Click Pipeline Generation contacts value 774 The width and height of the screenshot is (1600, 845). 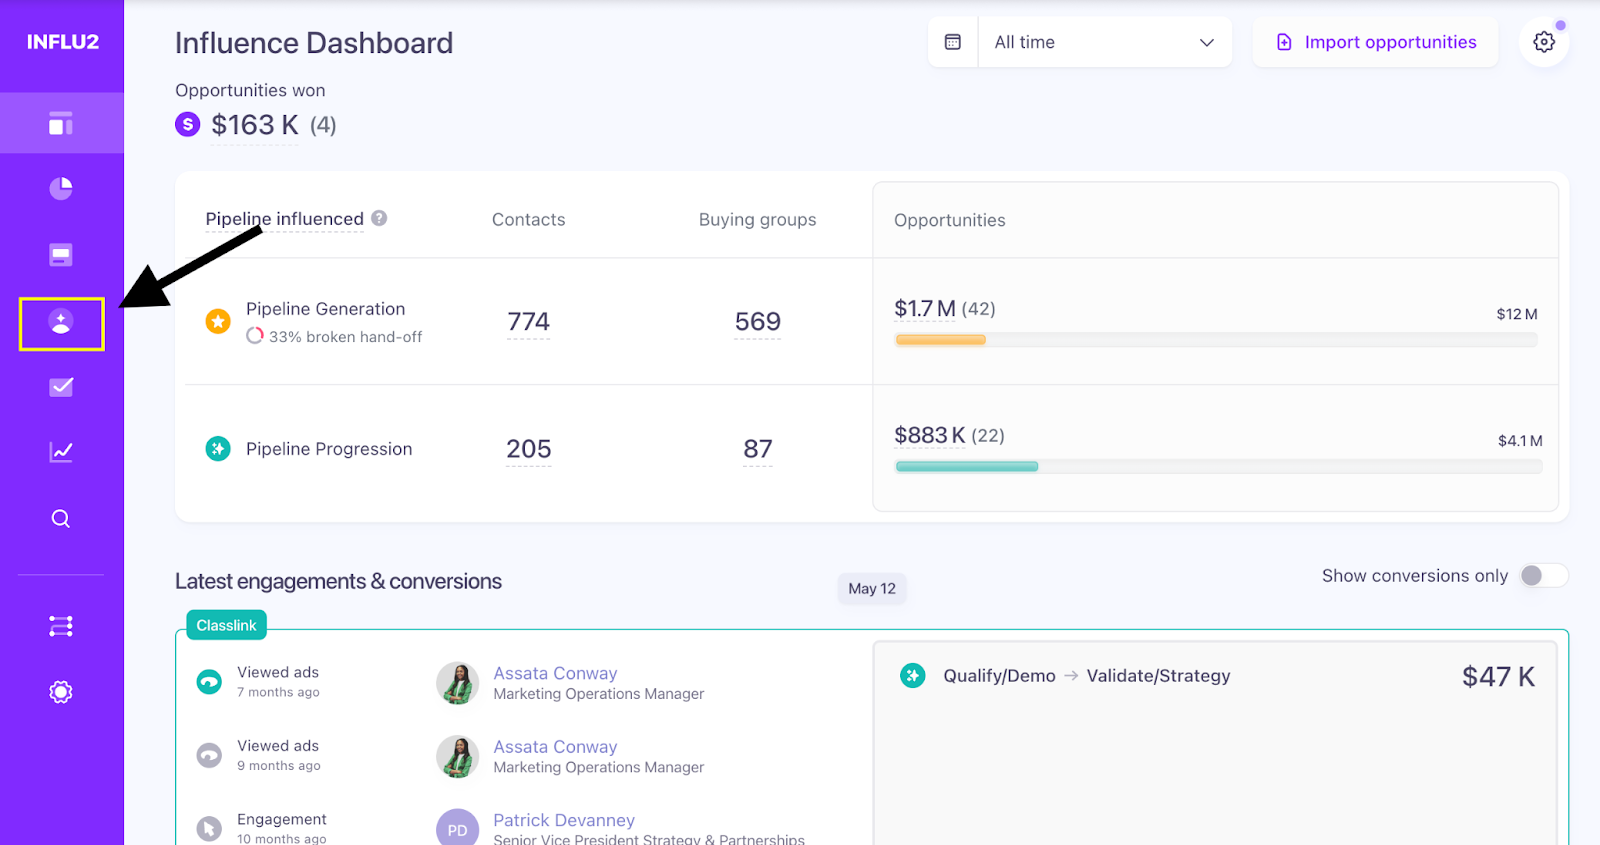pos(528,321)
